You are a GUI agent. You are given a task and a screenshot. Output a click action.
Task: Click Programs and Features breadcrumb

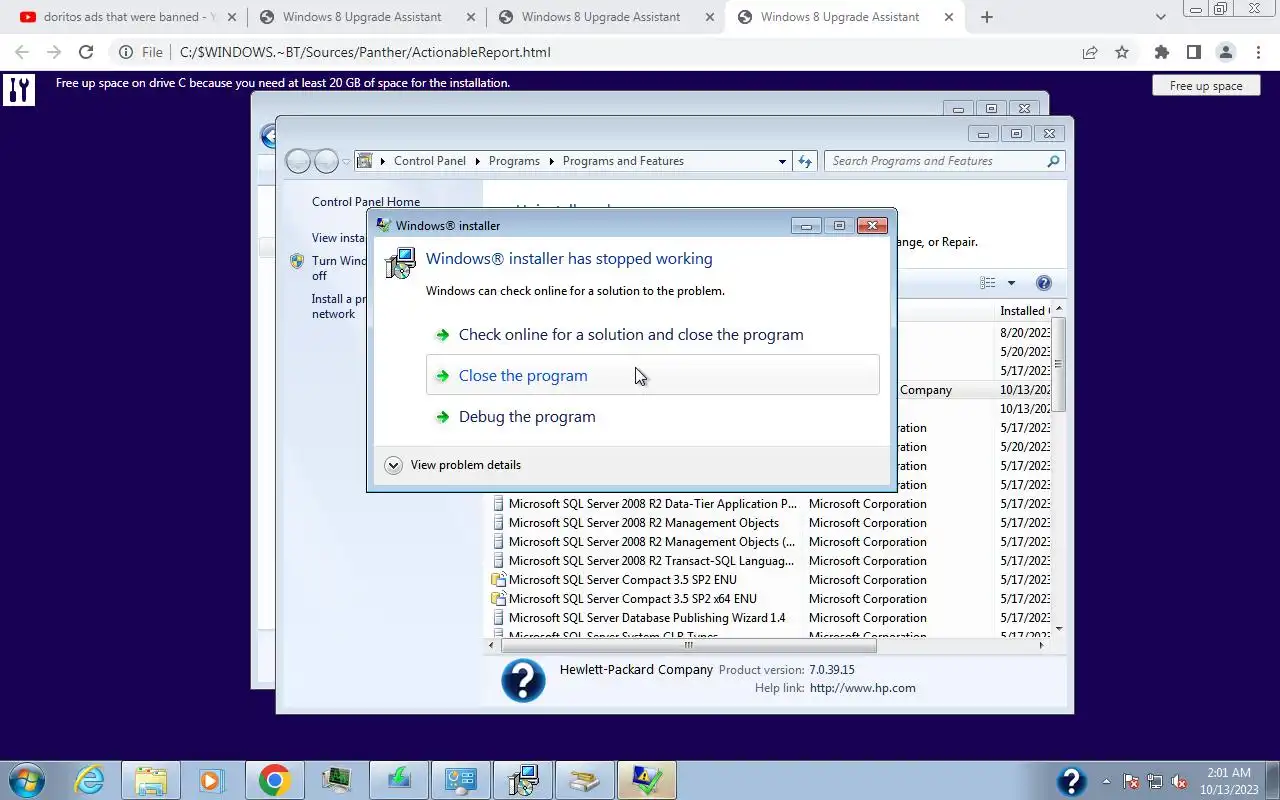click(x=623, y=161)
